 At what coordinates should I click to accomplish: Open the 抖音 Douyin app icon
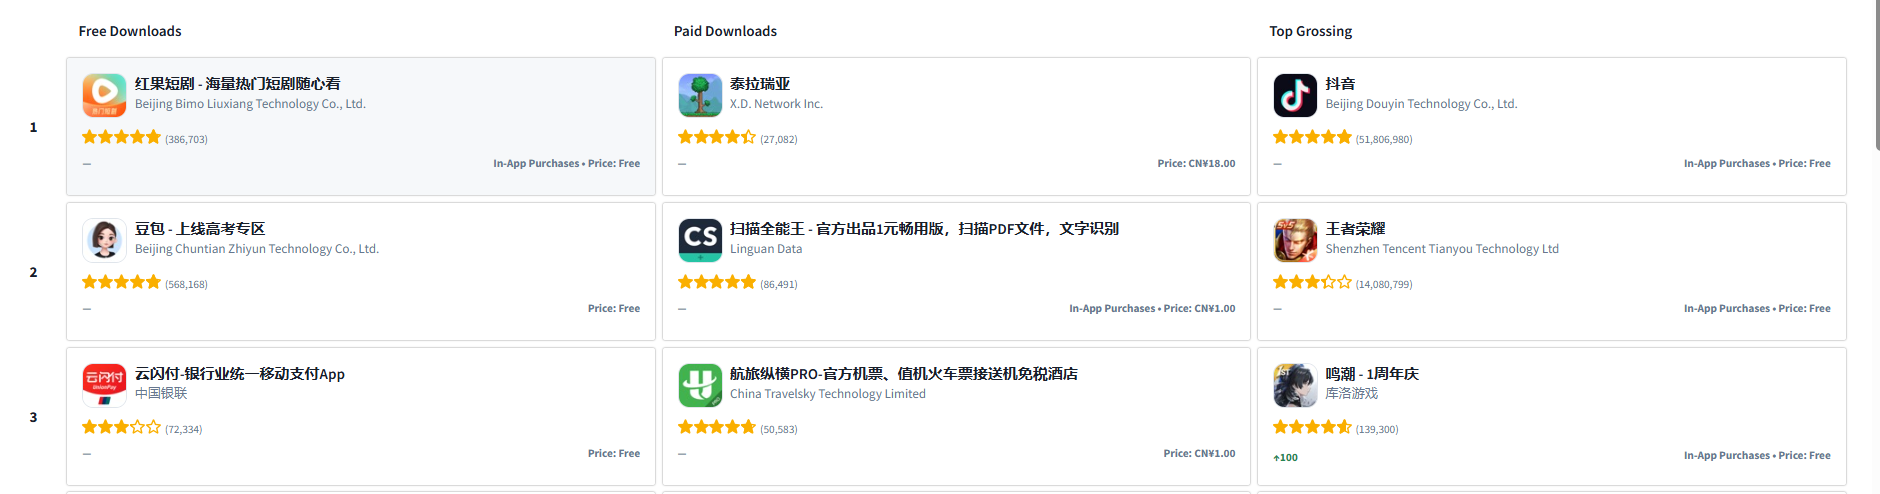click(x=1295, y=95)
